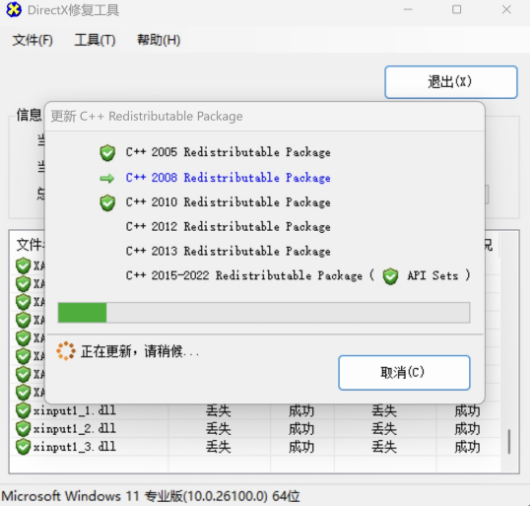Close the DirectX修复工具 window

(x=506, y=9)
